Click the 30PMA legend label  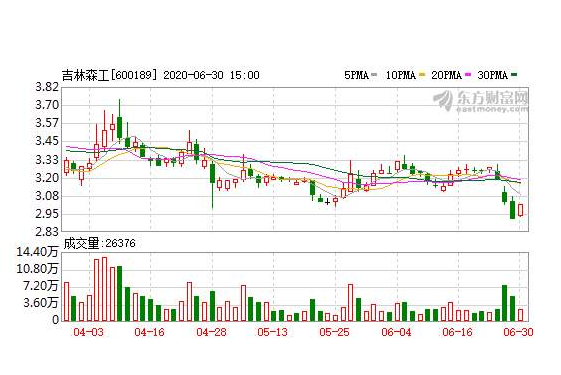coord(492,75)
